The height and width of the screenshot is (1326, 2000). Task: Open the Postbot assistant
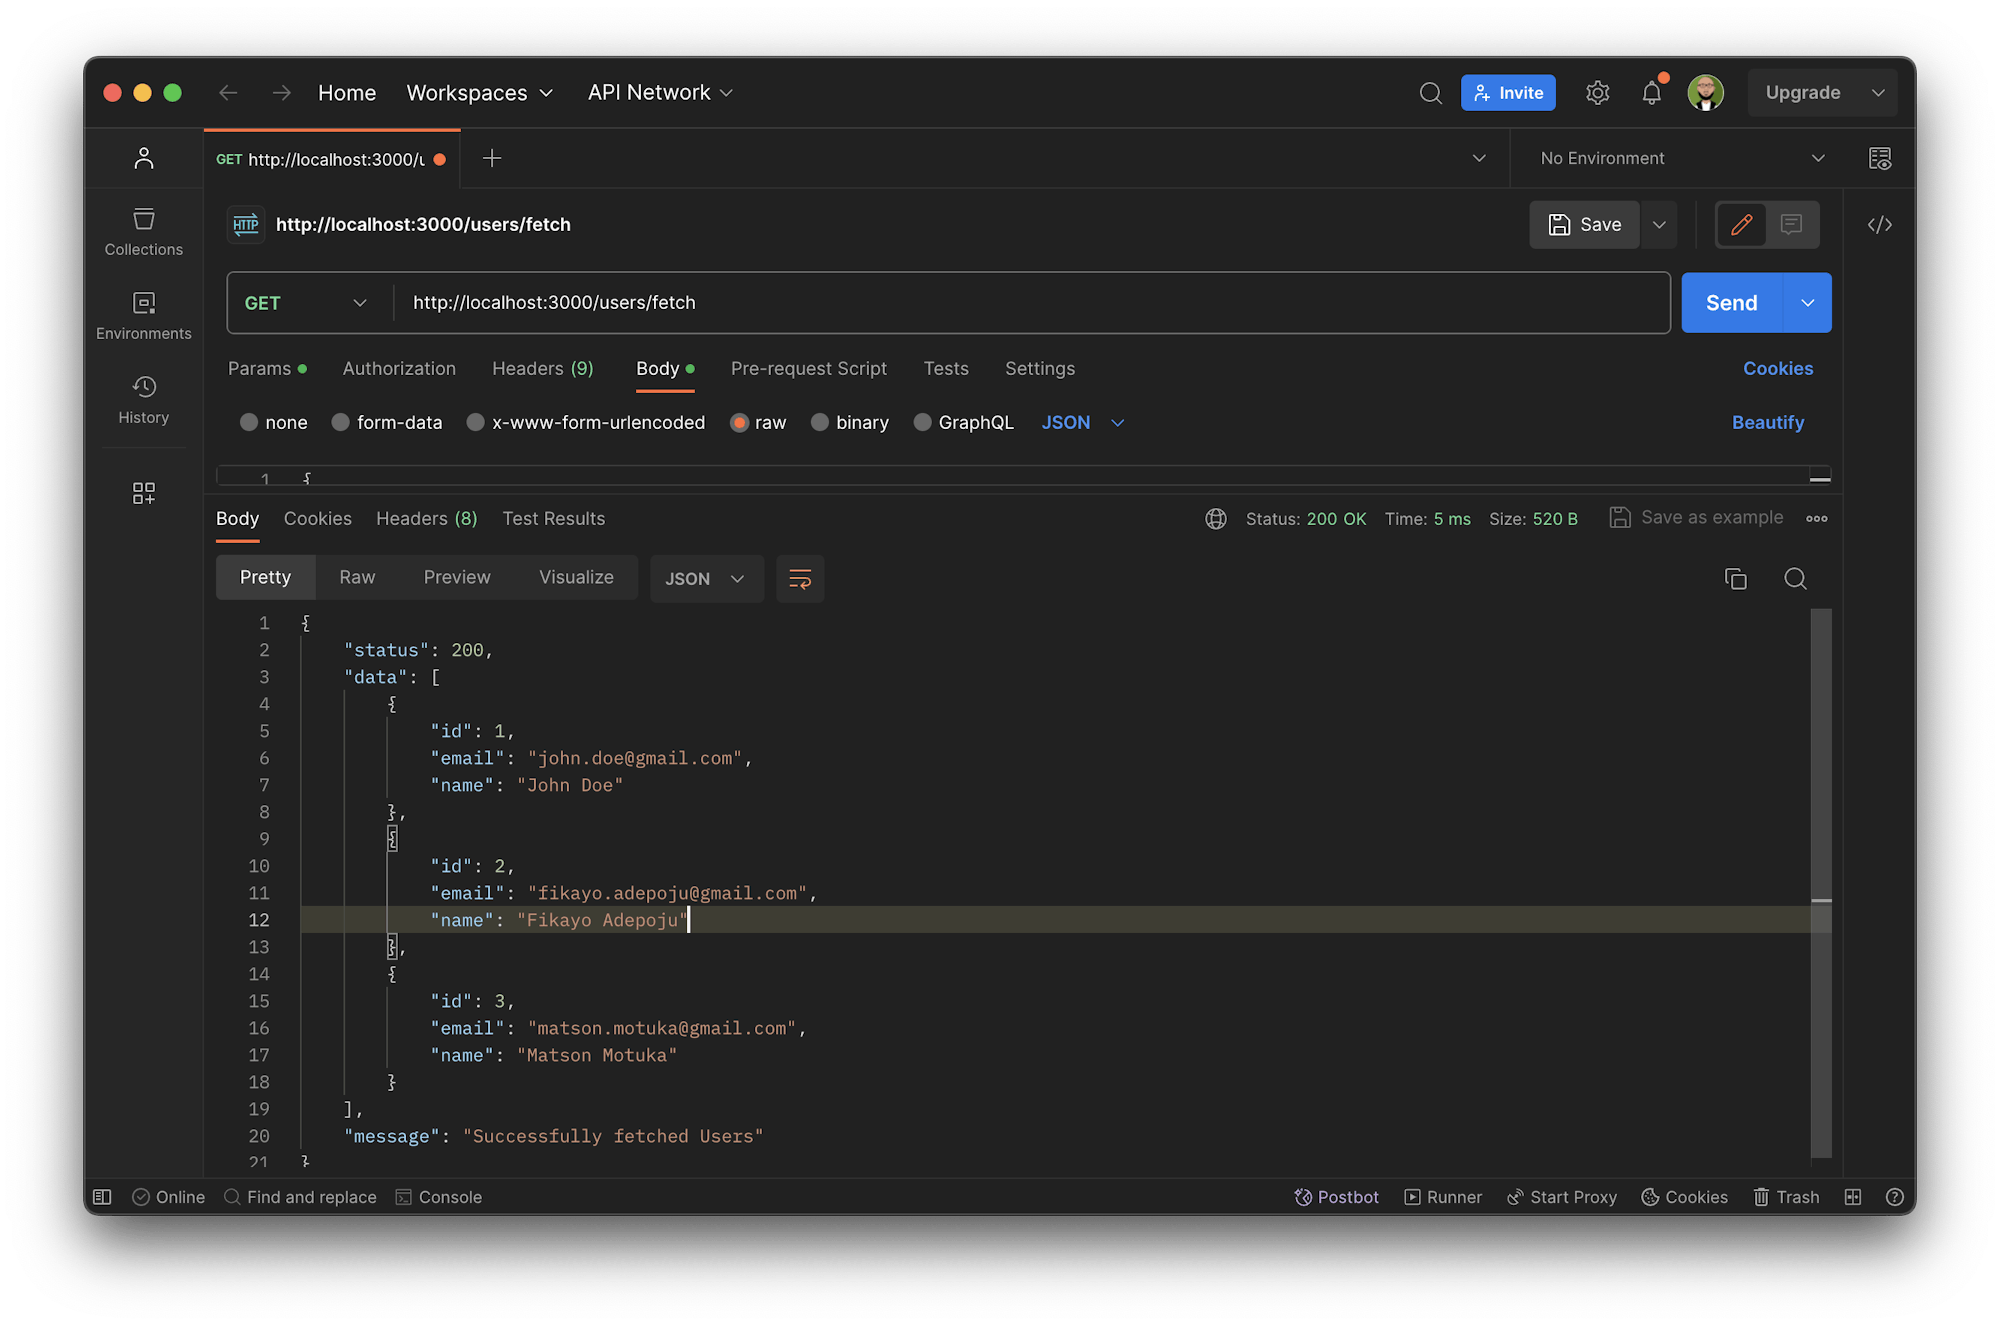pyautogui.click(x=1337, y=1196)
